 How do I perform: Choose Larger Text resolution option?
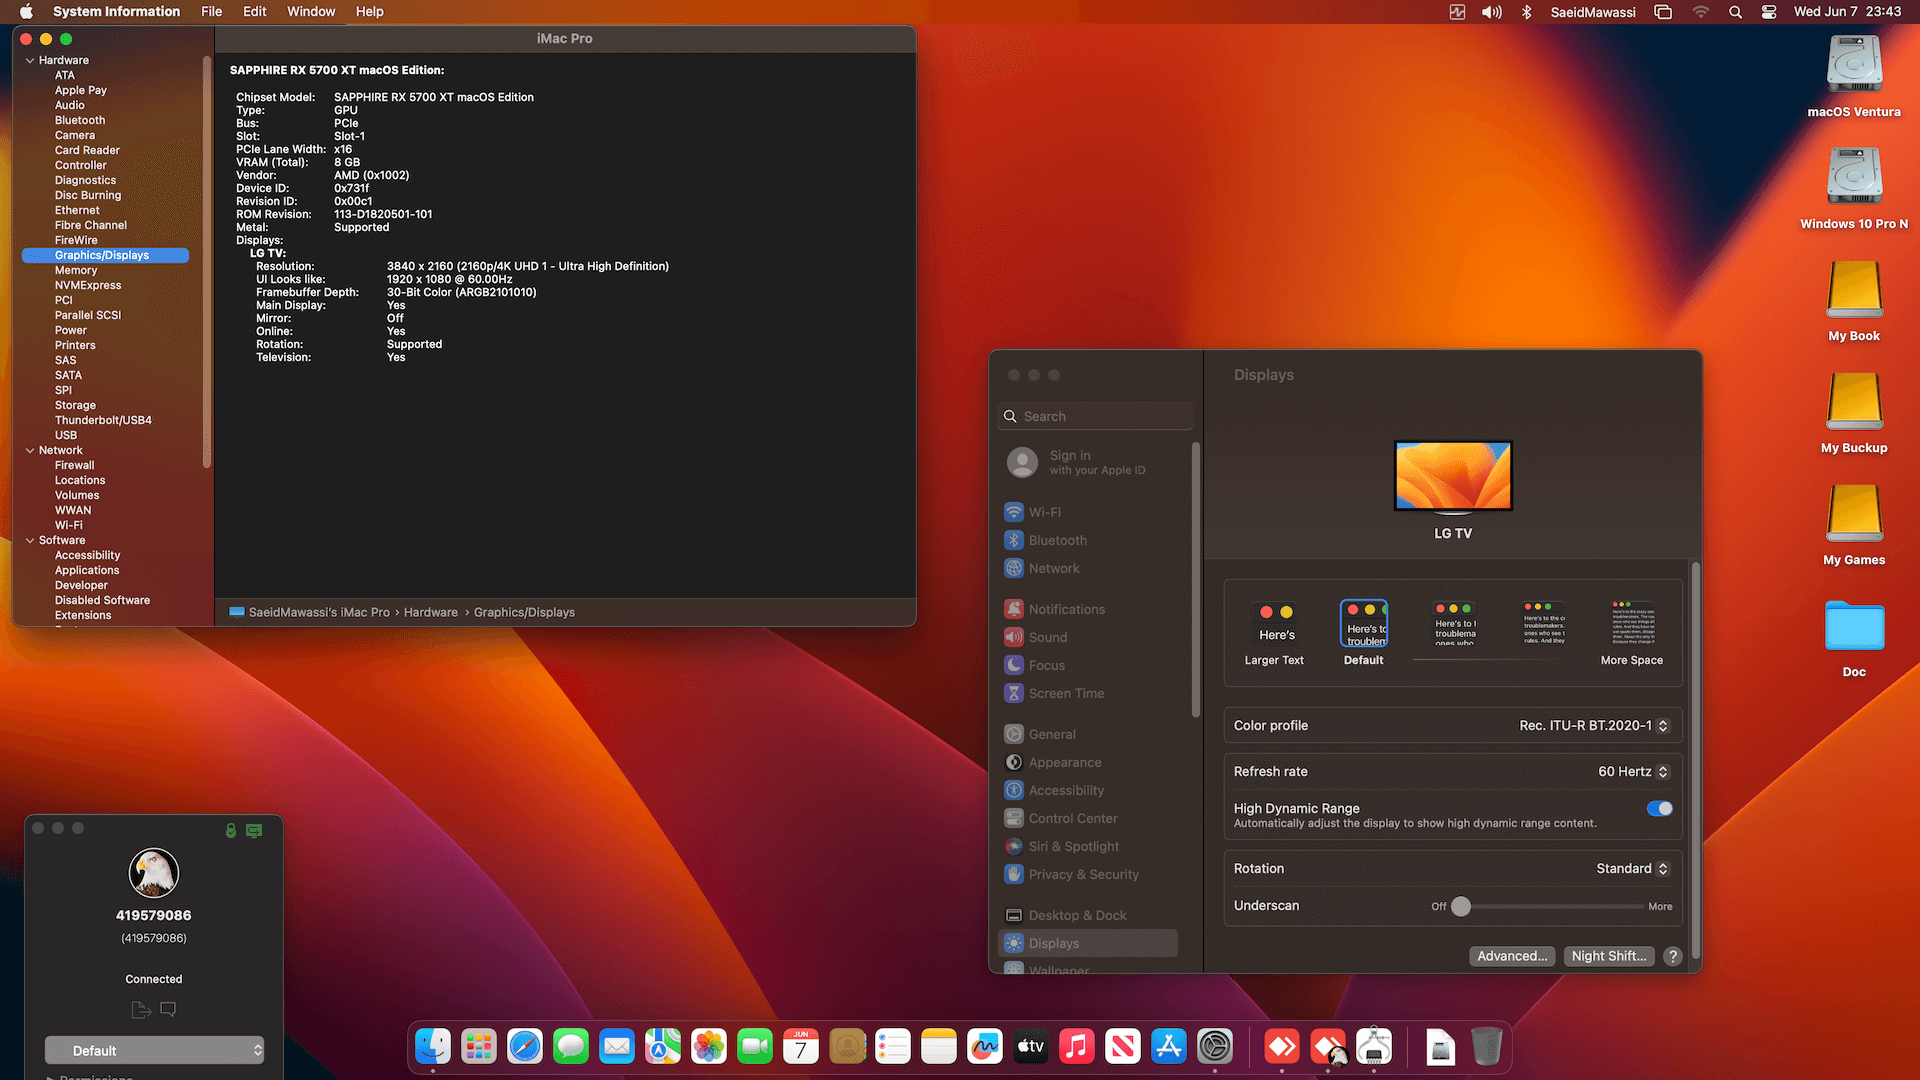point(1275,632)
